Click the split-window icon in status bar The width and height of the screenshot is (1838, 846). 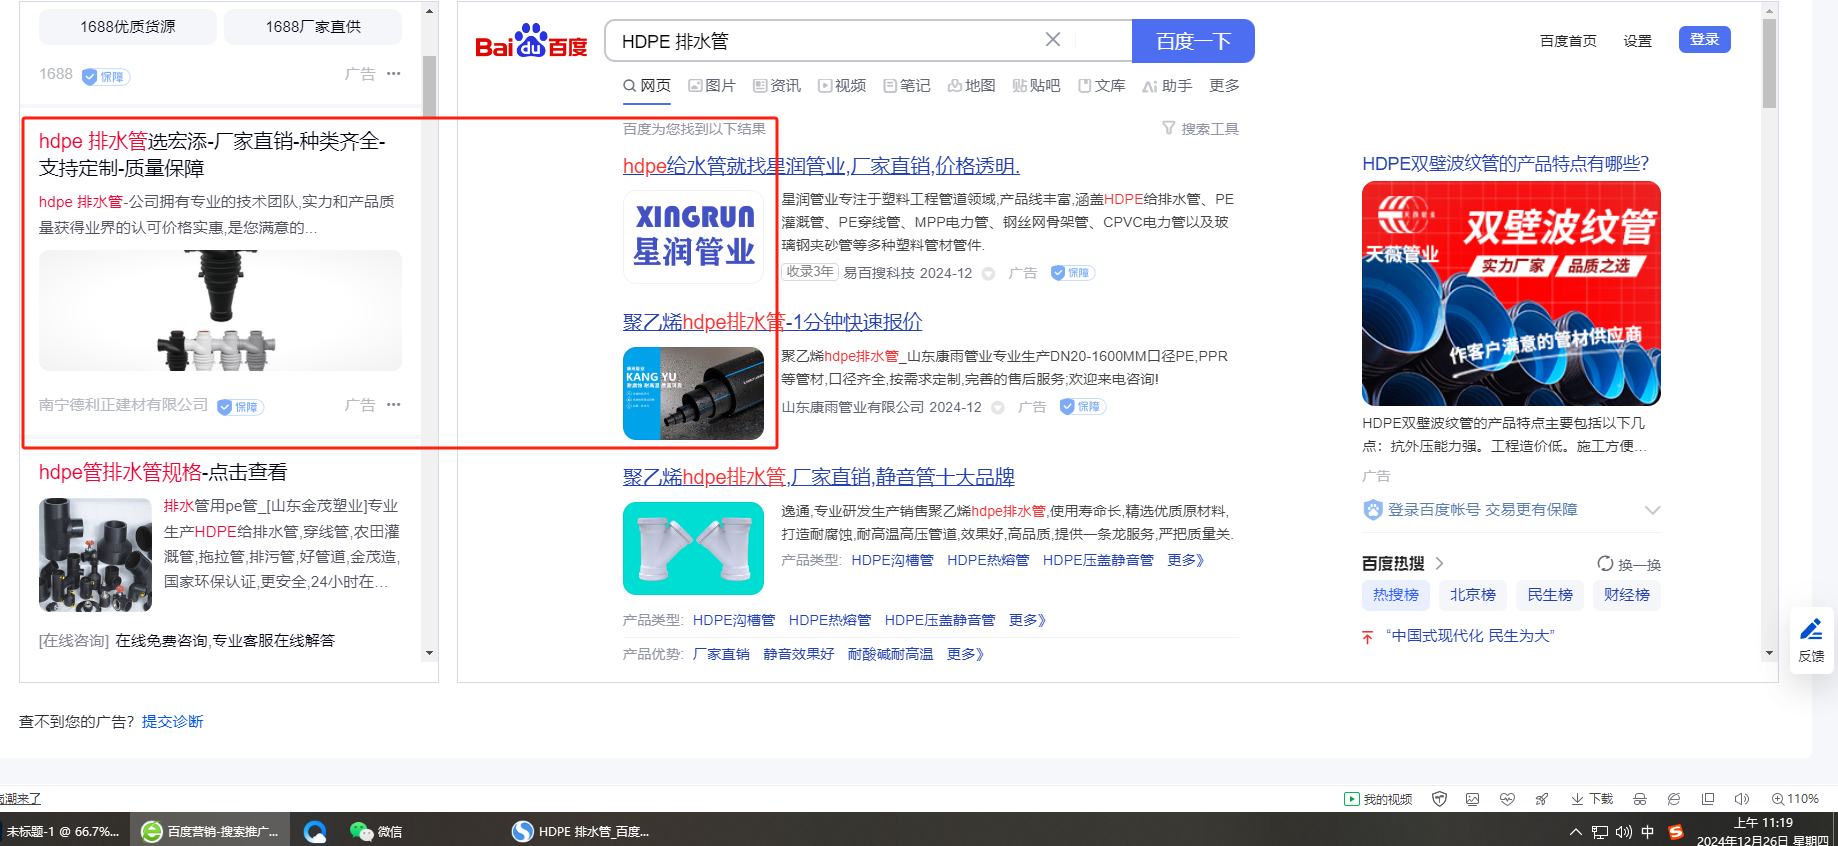click(1708, 799)
